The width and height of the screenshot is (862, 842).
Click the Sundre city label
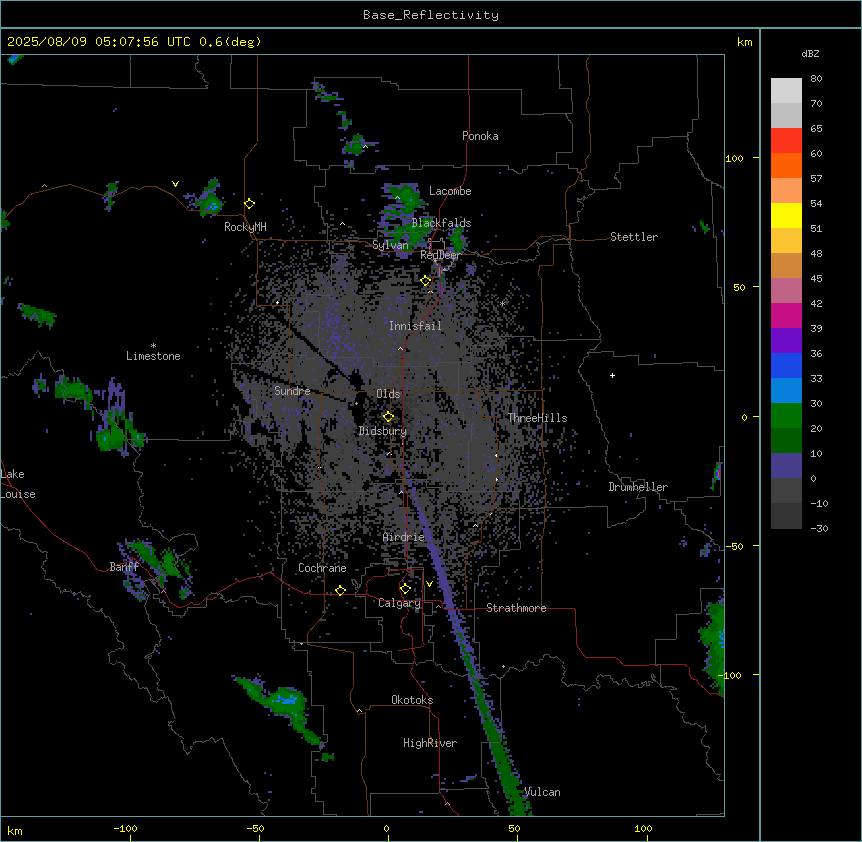point(292,391)
